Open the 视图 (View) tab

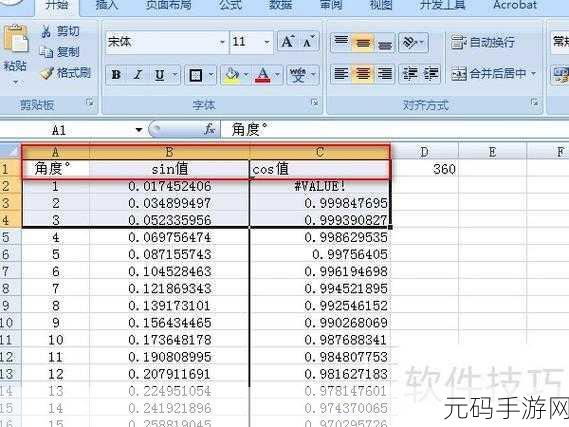pyautogui.click(x=381, y=5)
